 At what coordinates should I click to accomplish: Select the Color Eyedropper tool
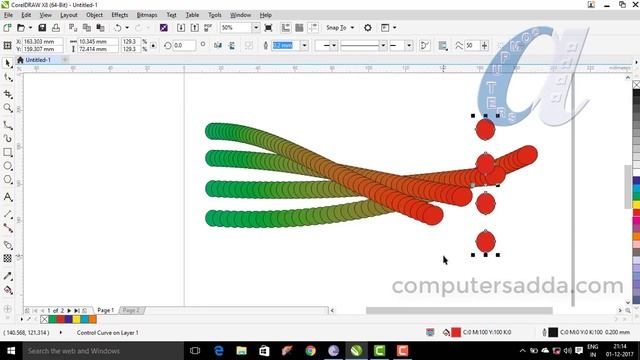point(7,276)
